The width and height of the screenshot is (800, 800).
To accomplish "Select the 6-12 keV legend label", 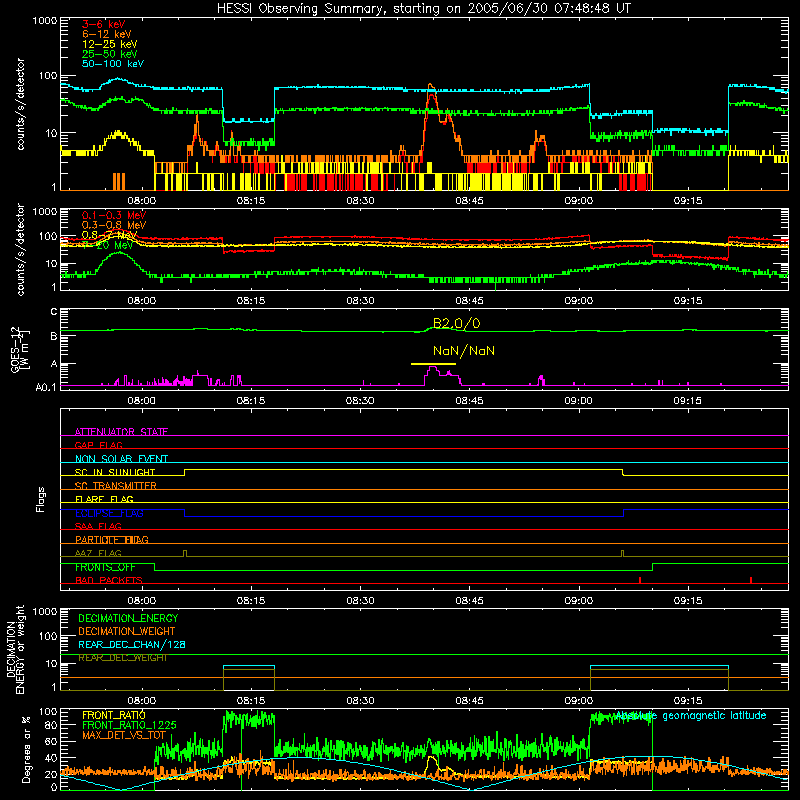I will point(107,34).
